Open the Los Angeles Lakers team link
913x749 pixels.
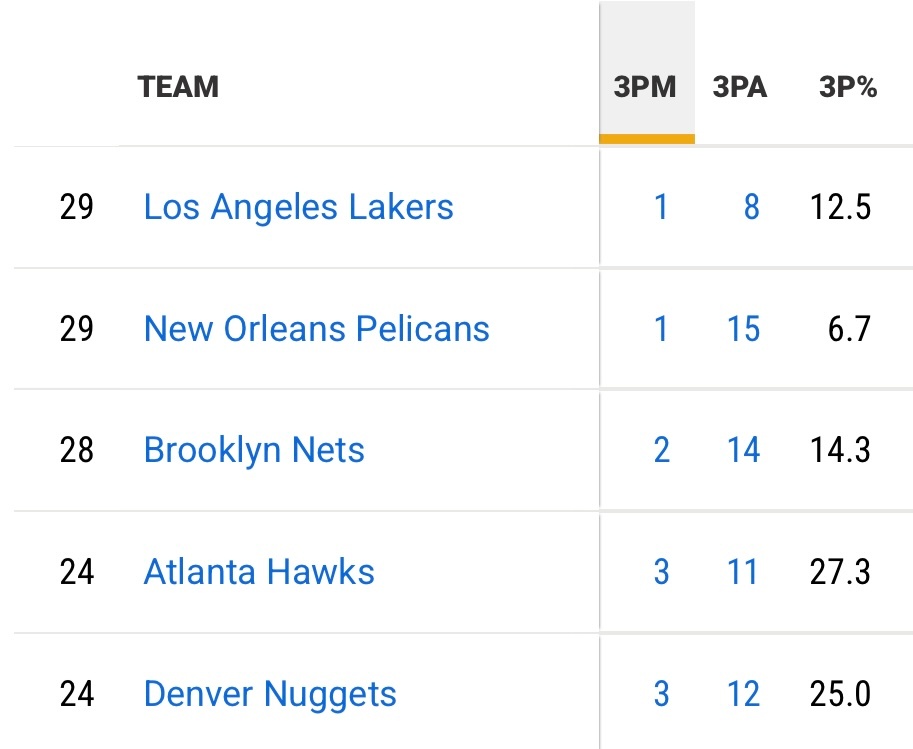pos(298,207)
